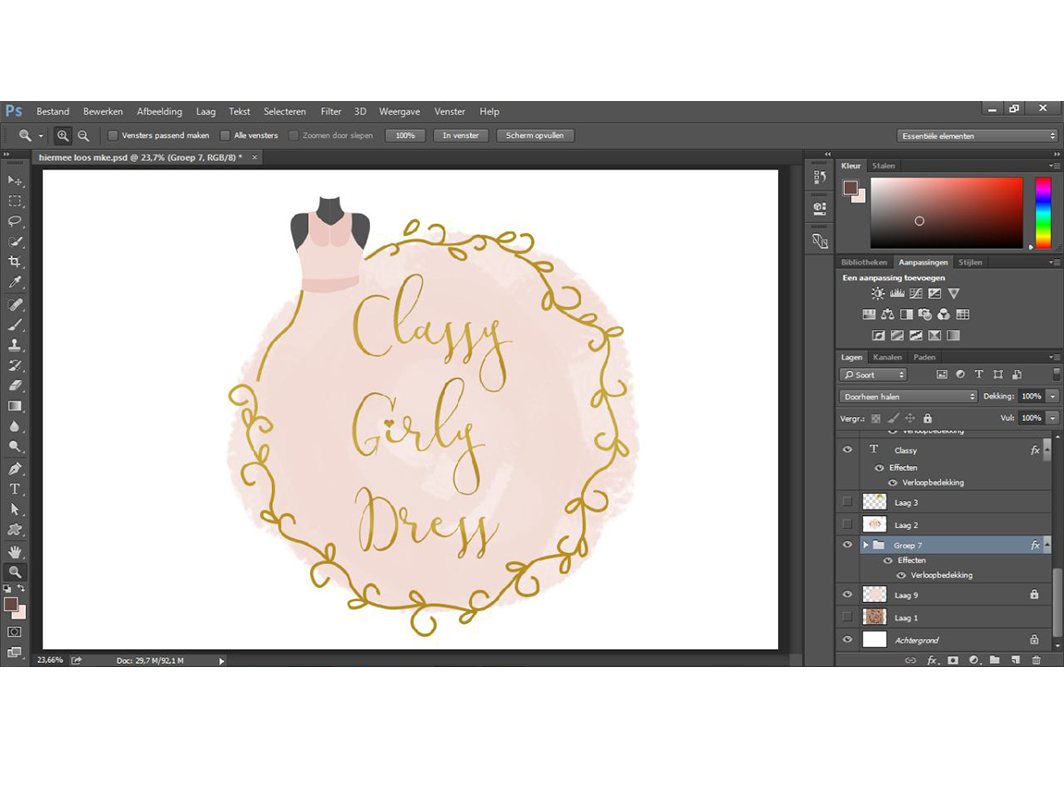The height and width of the screenshot is (799, 1064).
Task: Hide the Laag 9 layer
Action: point(847,595)
